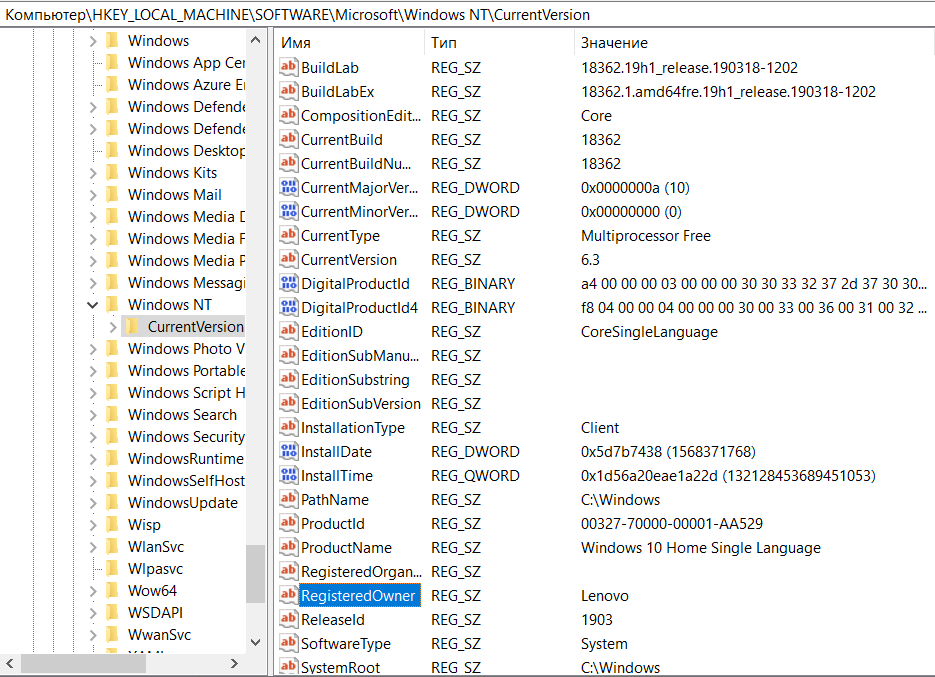Viewport: 935px width, 677px height.
Task: Click the string icon of RegisteredOwner
Action: 289,595
